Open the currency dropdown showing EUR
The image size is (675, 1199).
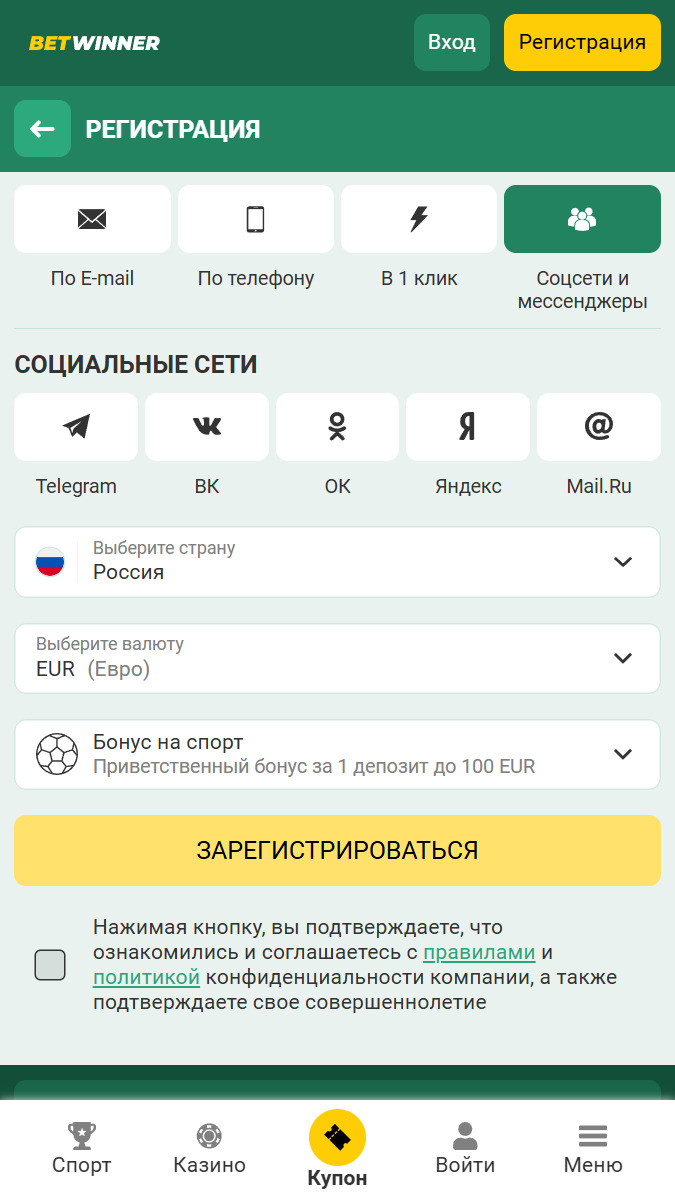point(337,658)
